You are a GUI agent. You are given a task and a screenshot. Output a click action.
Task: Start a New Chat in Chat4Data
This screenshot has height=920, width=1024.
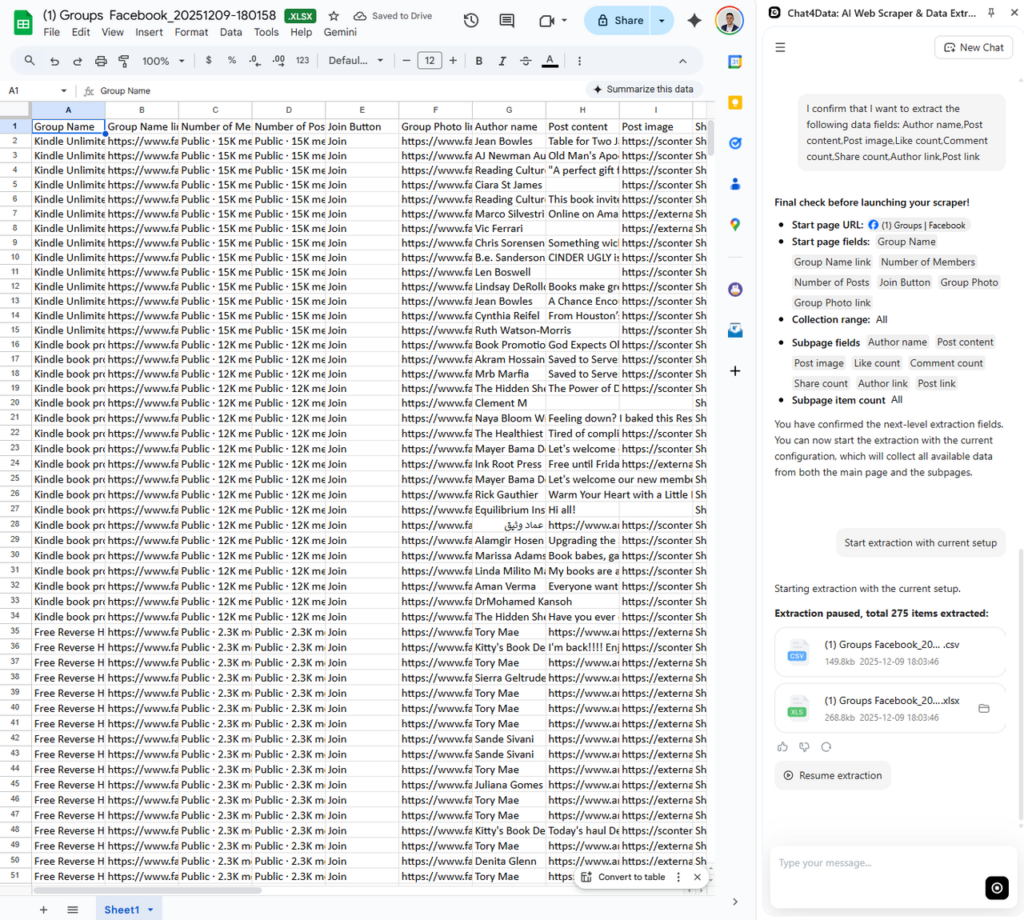972,47
